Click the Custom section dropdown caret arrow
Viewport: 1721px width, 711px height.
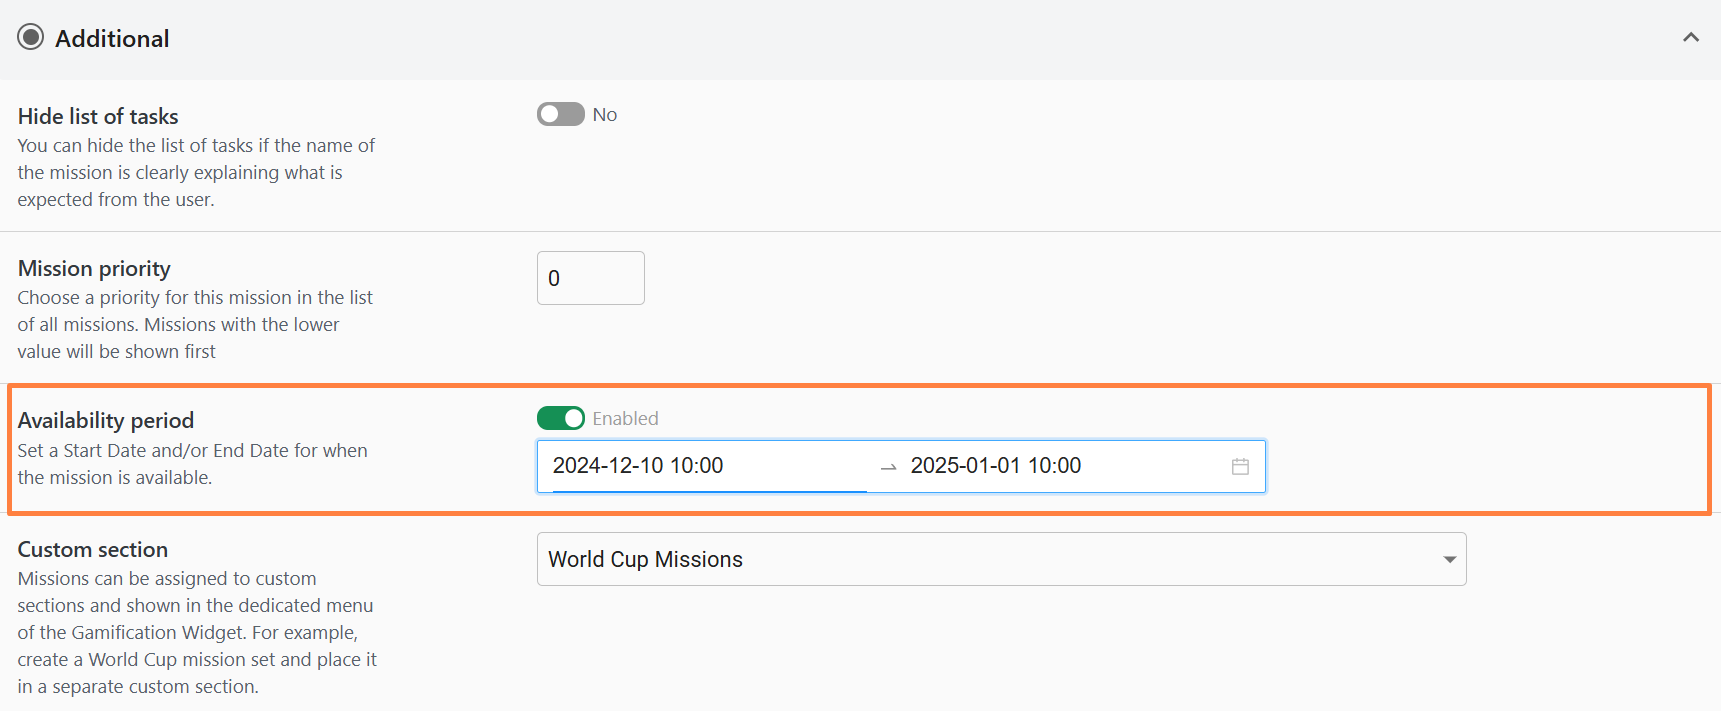point(1449,559)
